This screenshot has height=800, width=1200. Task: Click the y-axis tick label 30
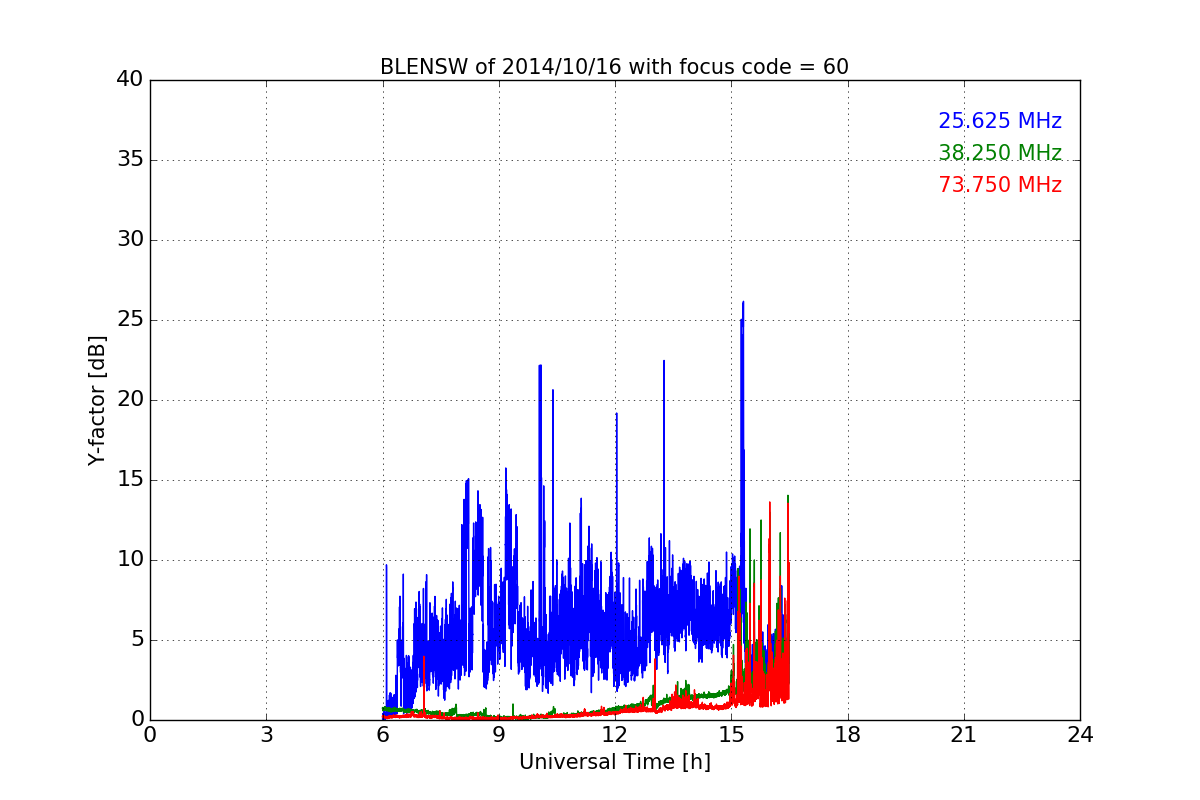(x=129, y=240)
